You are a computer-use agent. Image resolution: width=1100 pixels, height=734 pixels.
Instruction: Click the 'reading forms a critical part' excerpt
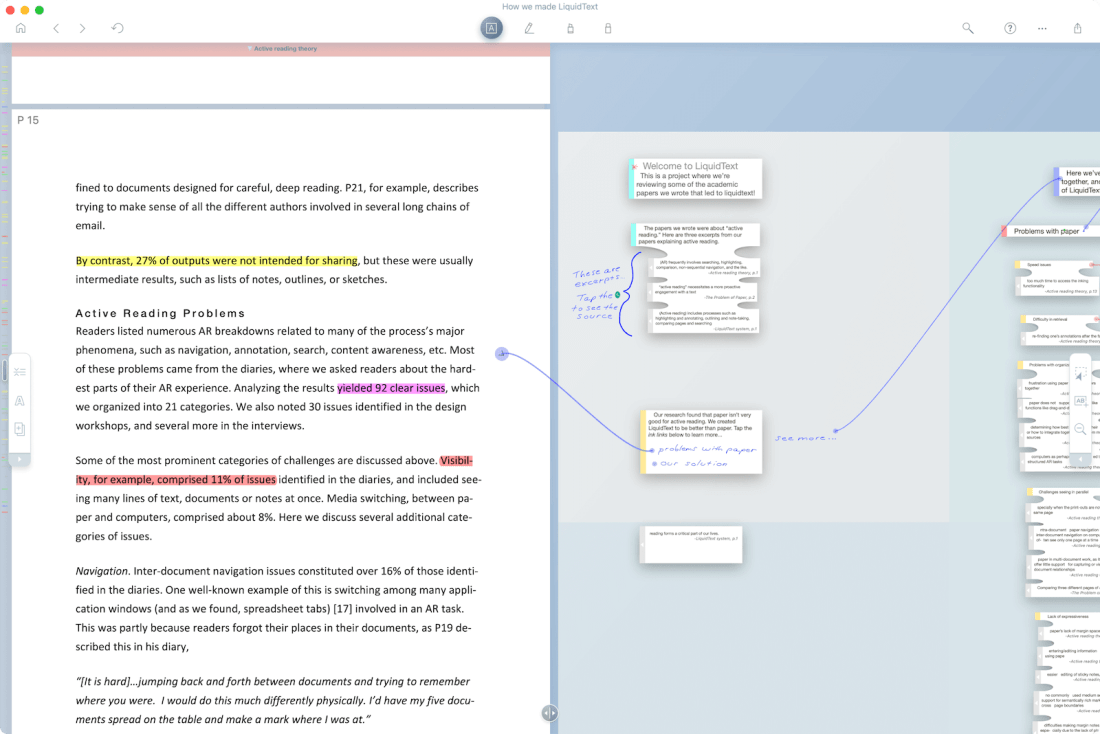(693, 545)
